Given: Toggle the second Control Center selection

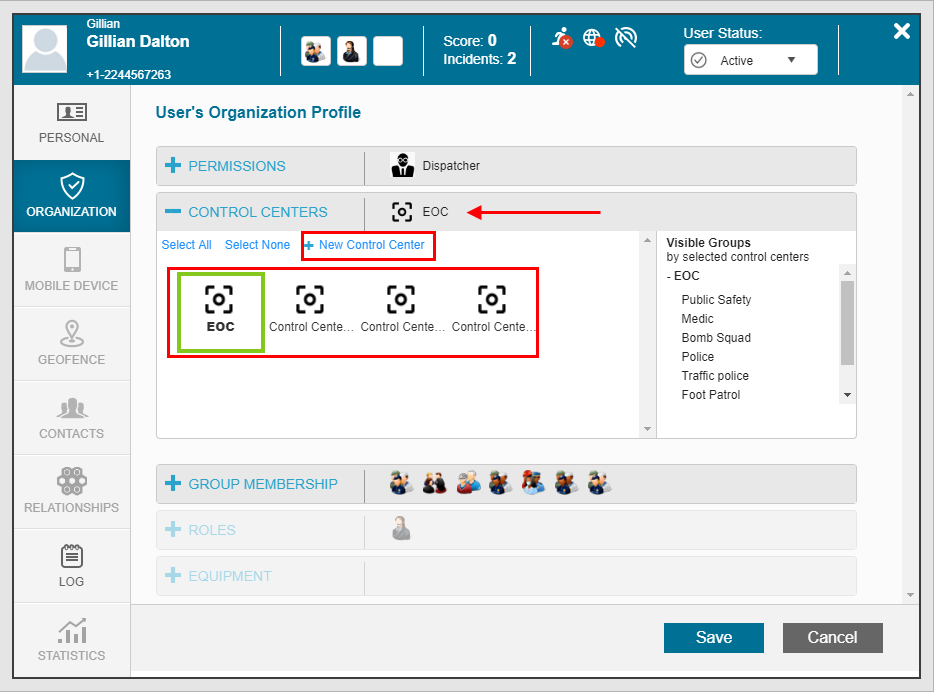Looking at the screenshot, I should tap(310, 311).
